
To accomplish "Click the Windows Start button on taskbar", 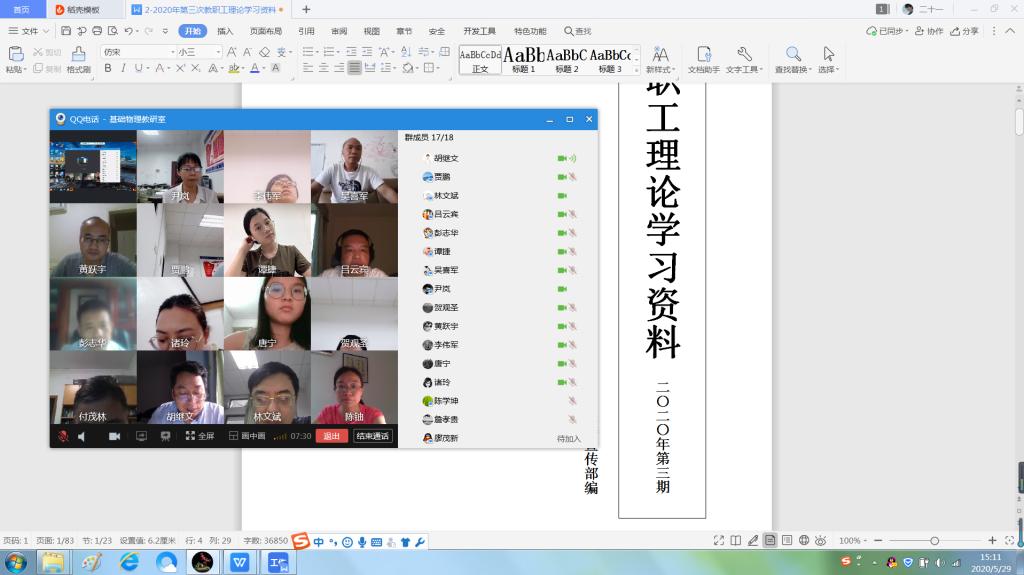I will (x=15, y=562).
